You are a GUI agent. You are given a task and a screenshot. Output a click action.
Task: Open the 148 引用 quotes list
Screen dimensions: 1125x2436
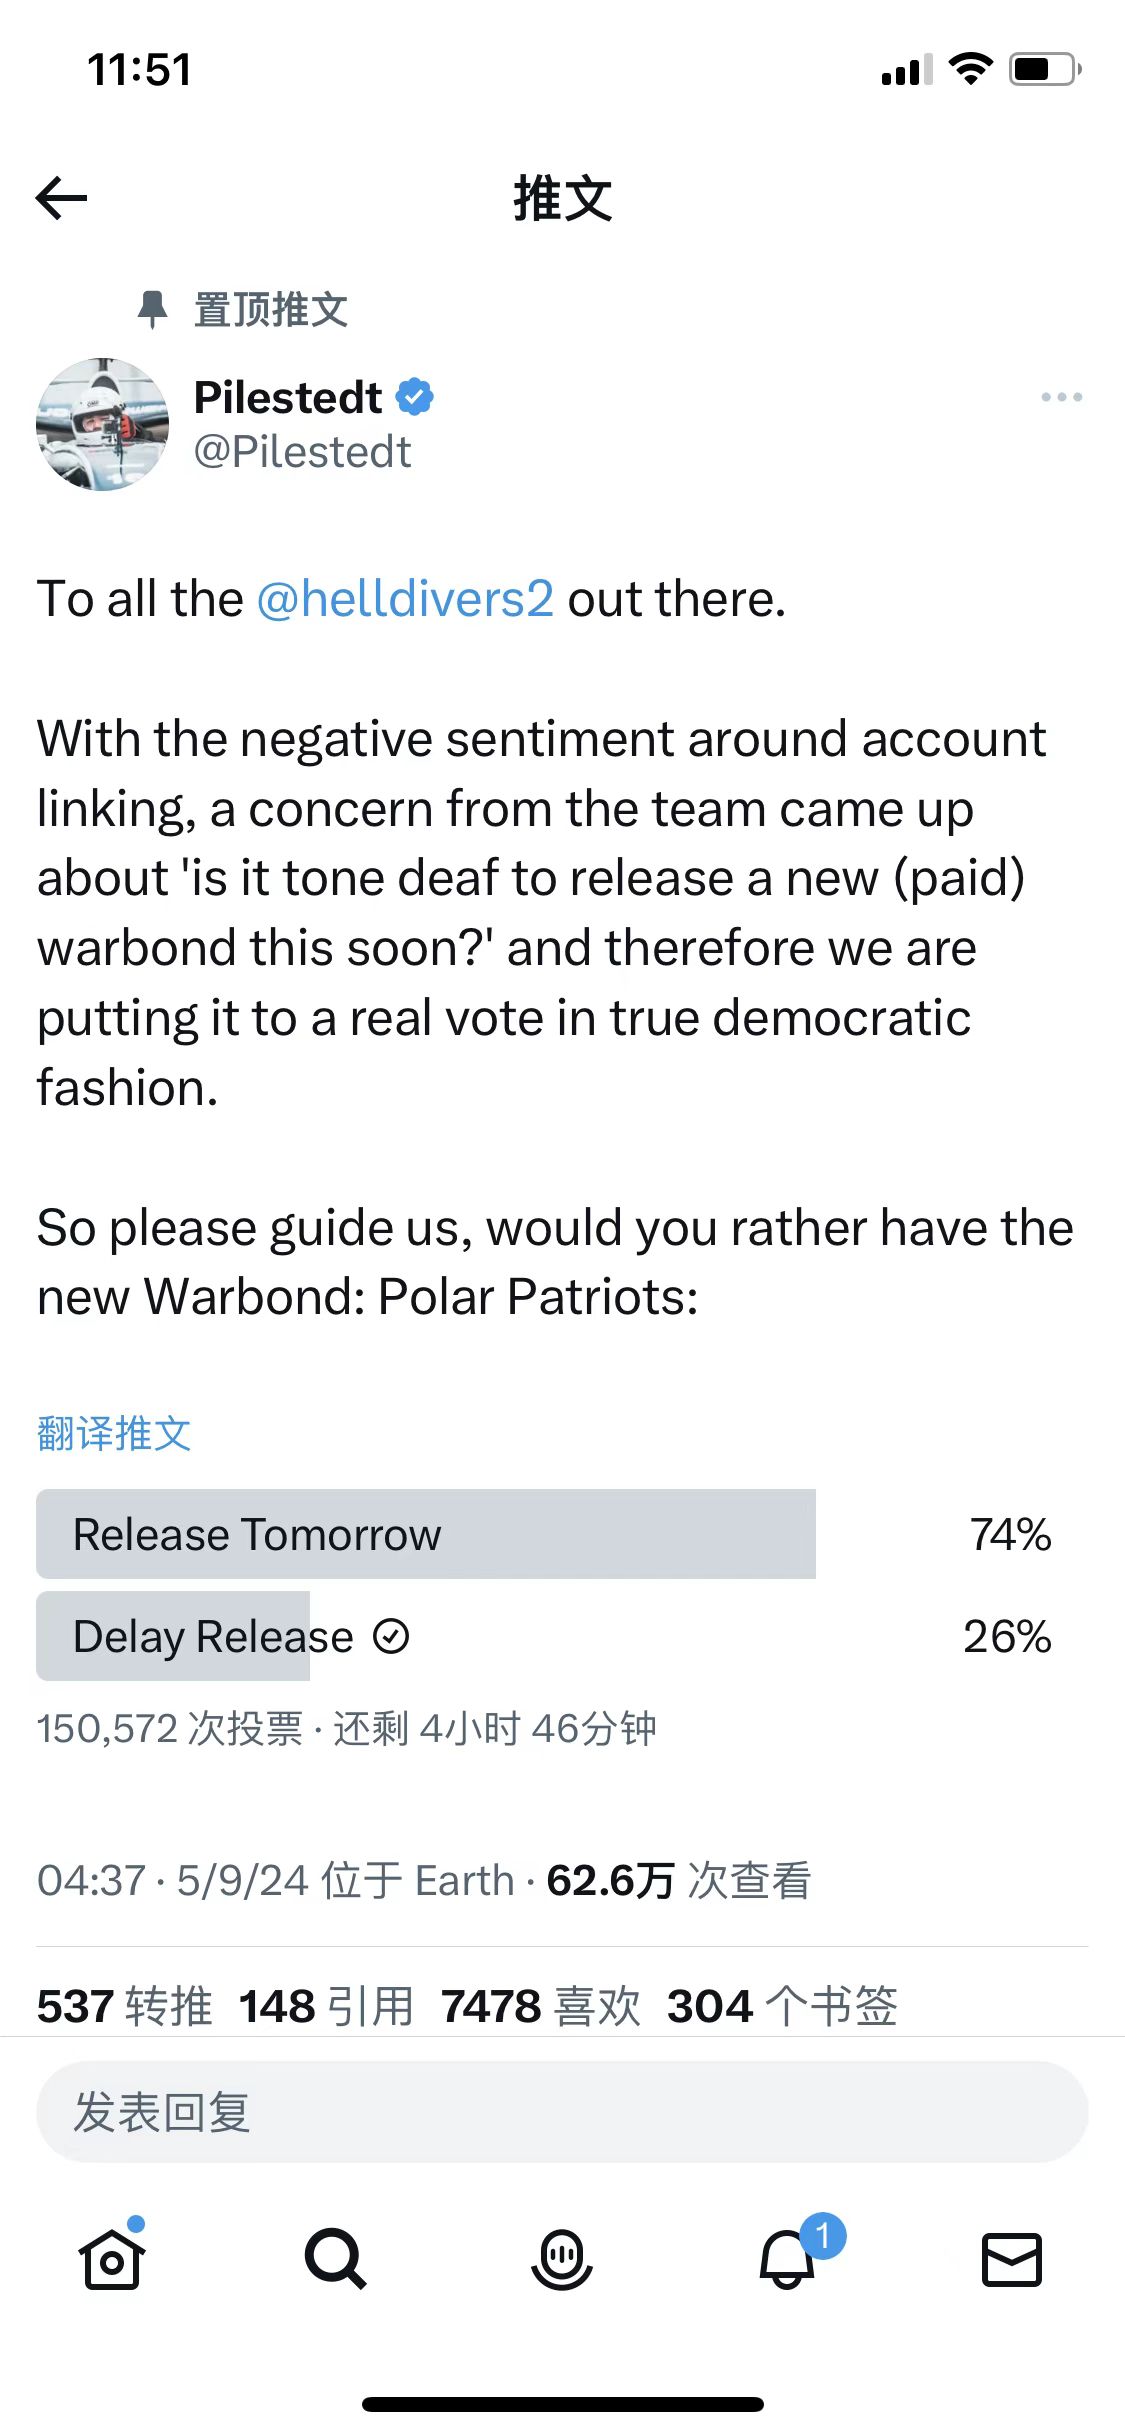[327, 2006]
